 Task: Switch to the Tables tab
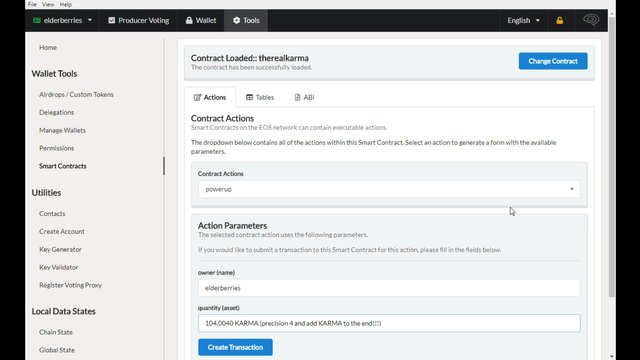[x=260, y=97]
